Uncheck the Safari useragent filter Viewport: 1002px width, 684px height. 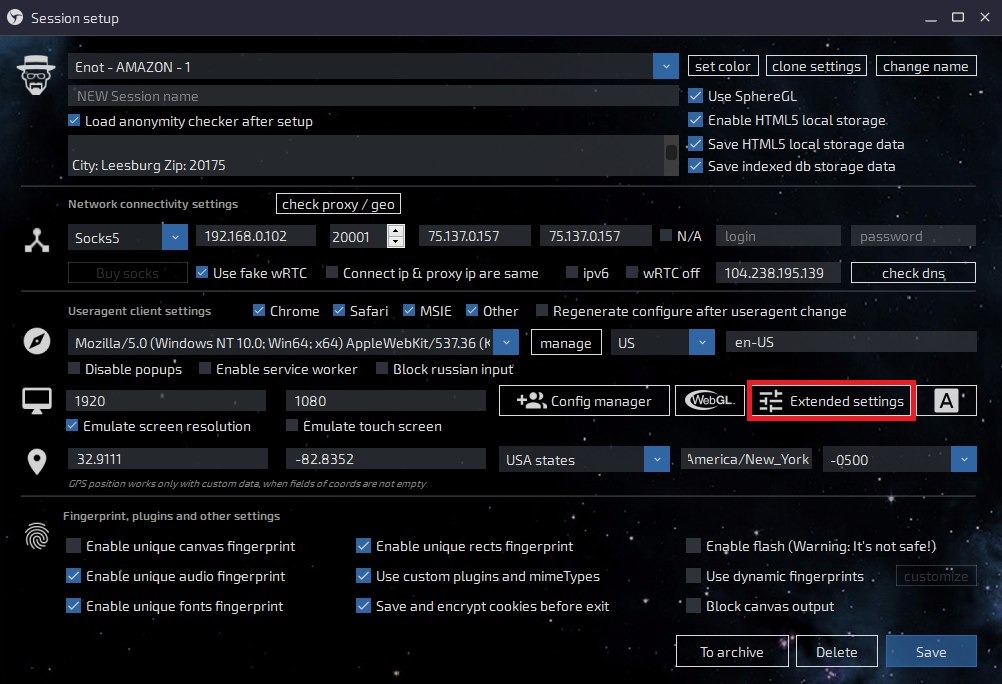tap(339, 310)
